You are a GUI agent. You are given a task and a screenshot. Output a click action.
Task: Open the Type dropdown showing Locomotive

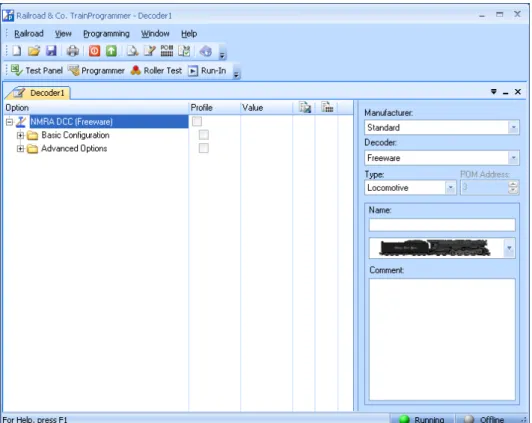click(450, 188)
